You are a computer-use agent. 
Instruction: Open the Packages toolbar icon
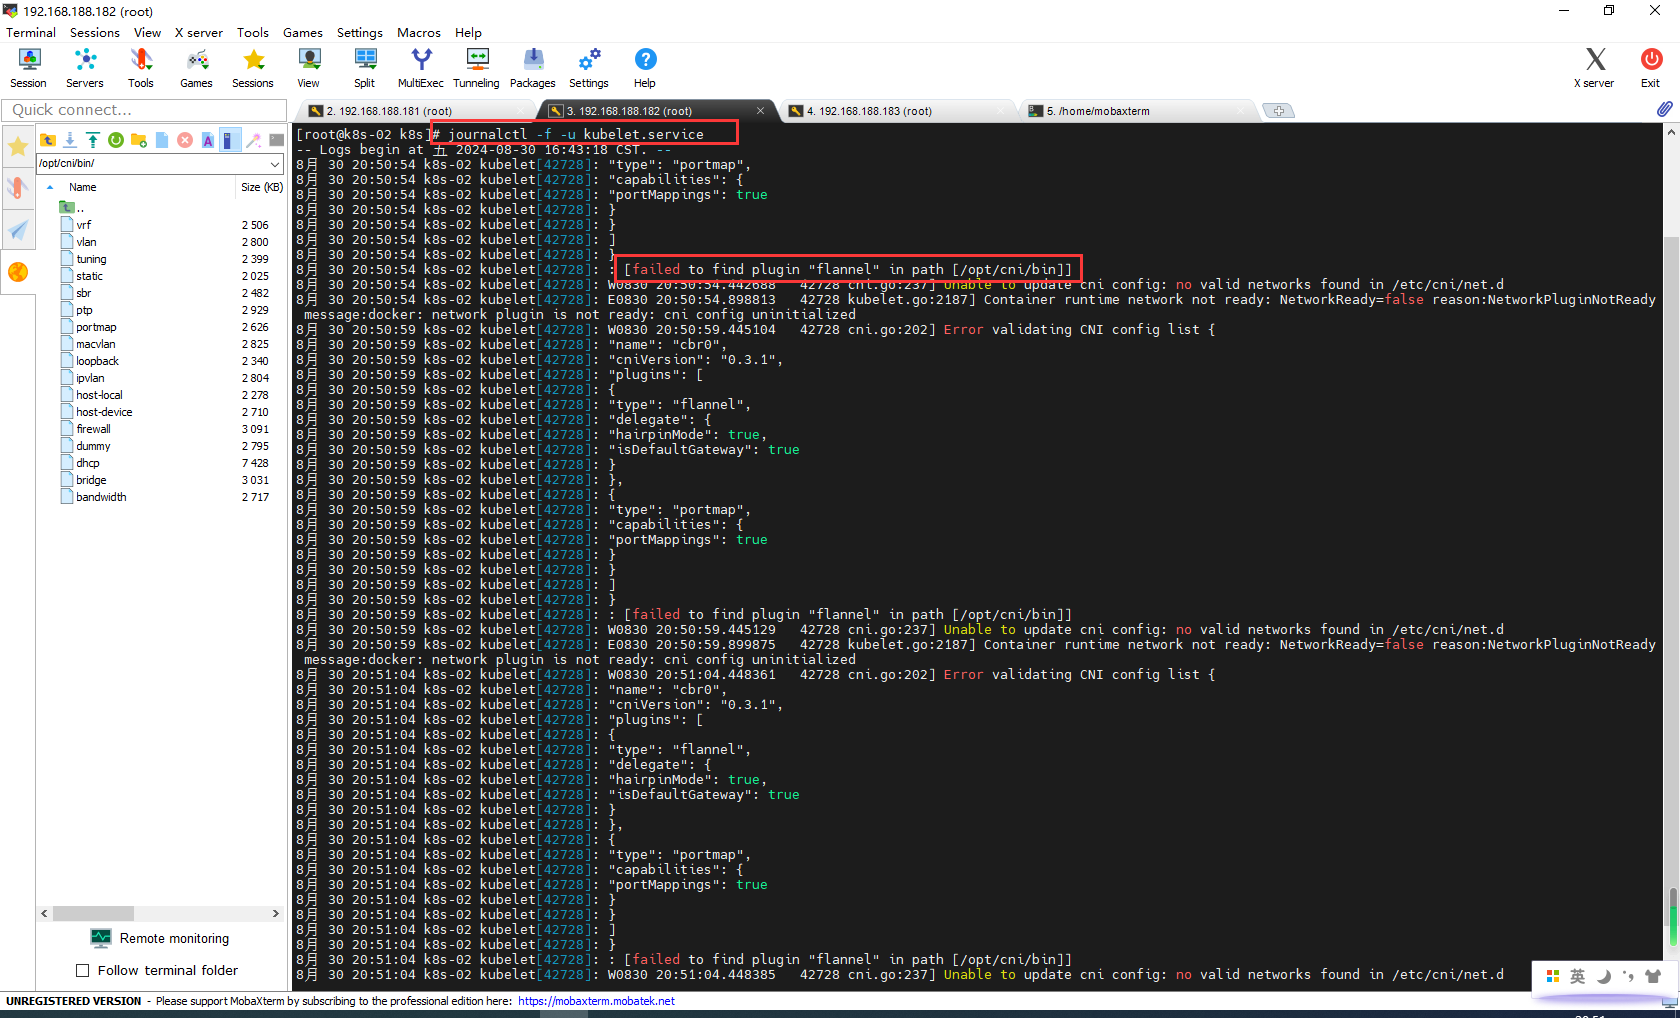(533, 68)
